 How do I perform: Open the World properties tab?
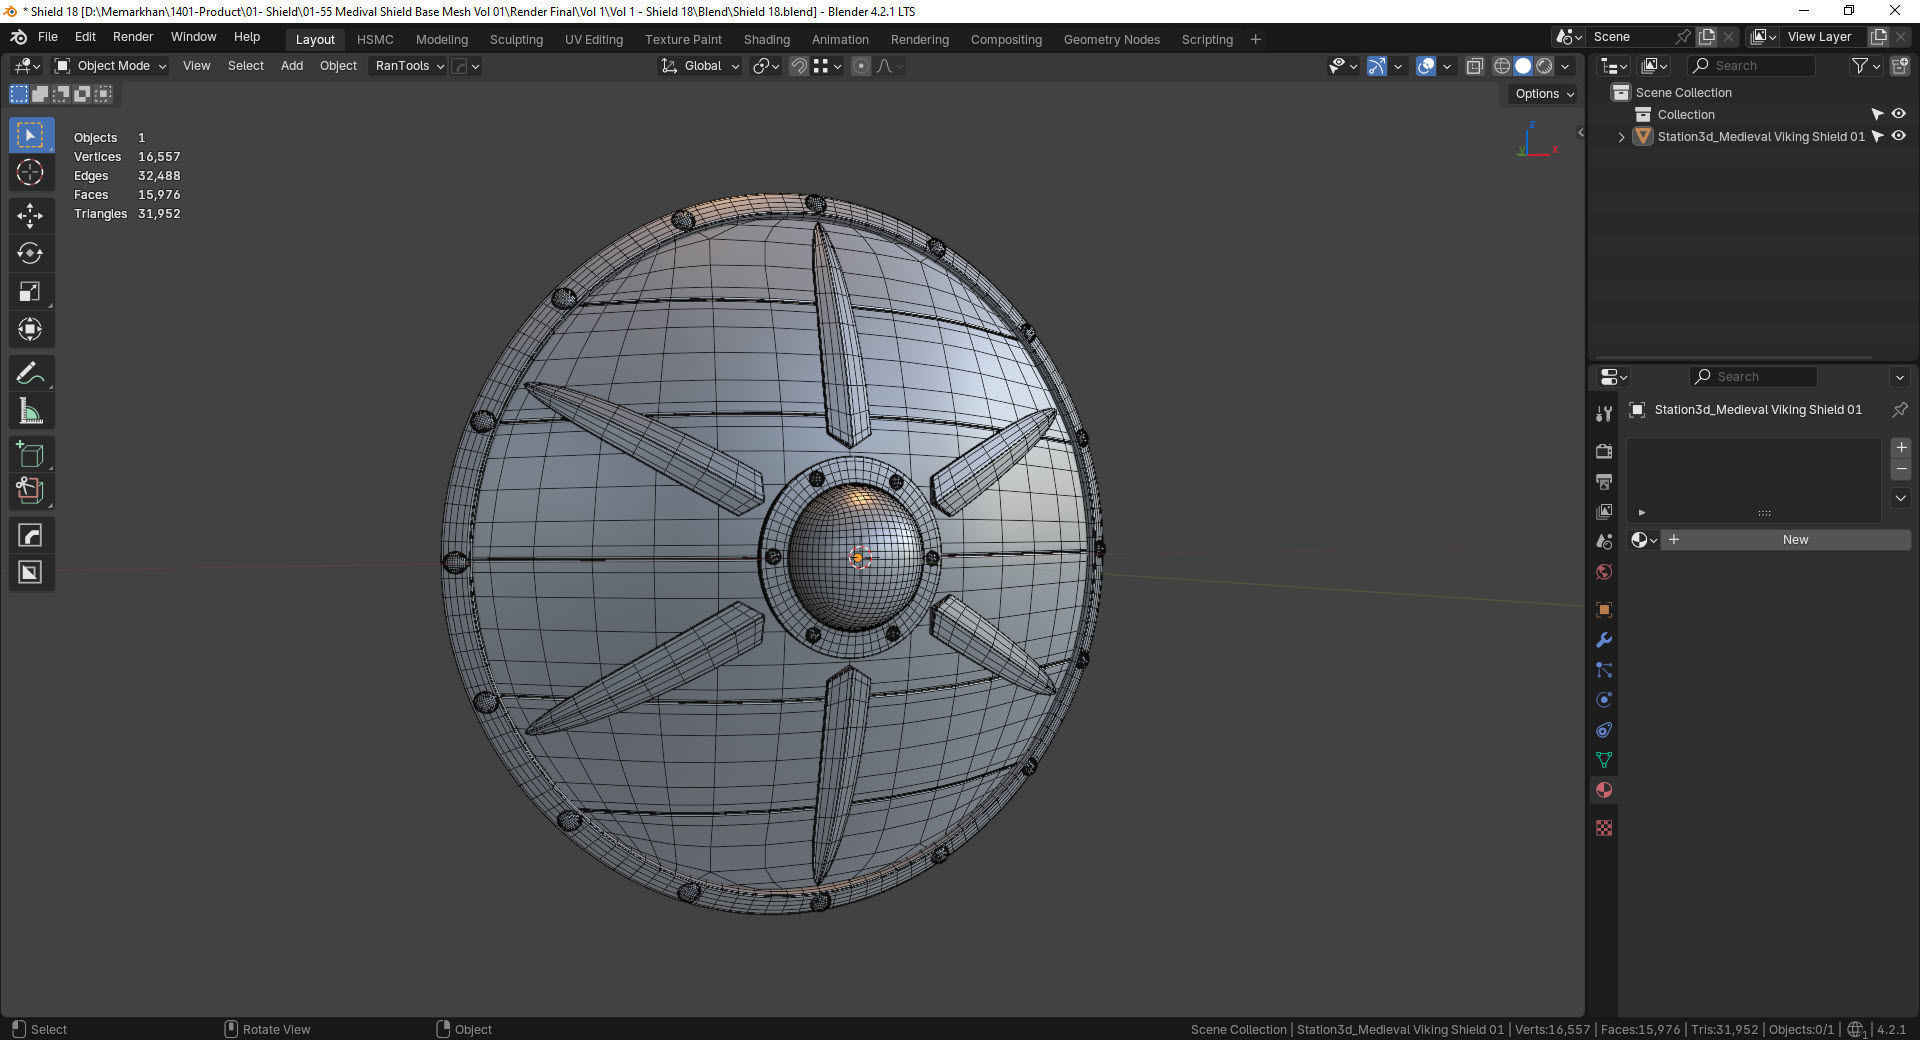point(1604,572)
